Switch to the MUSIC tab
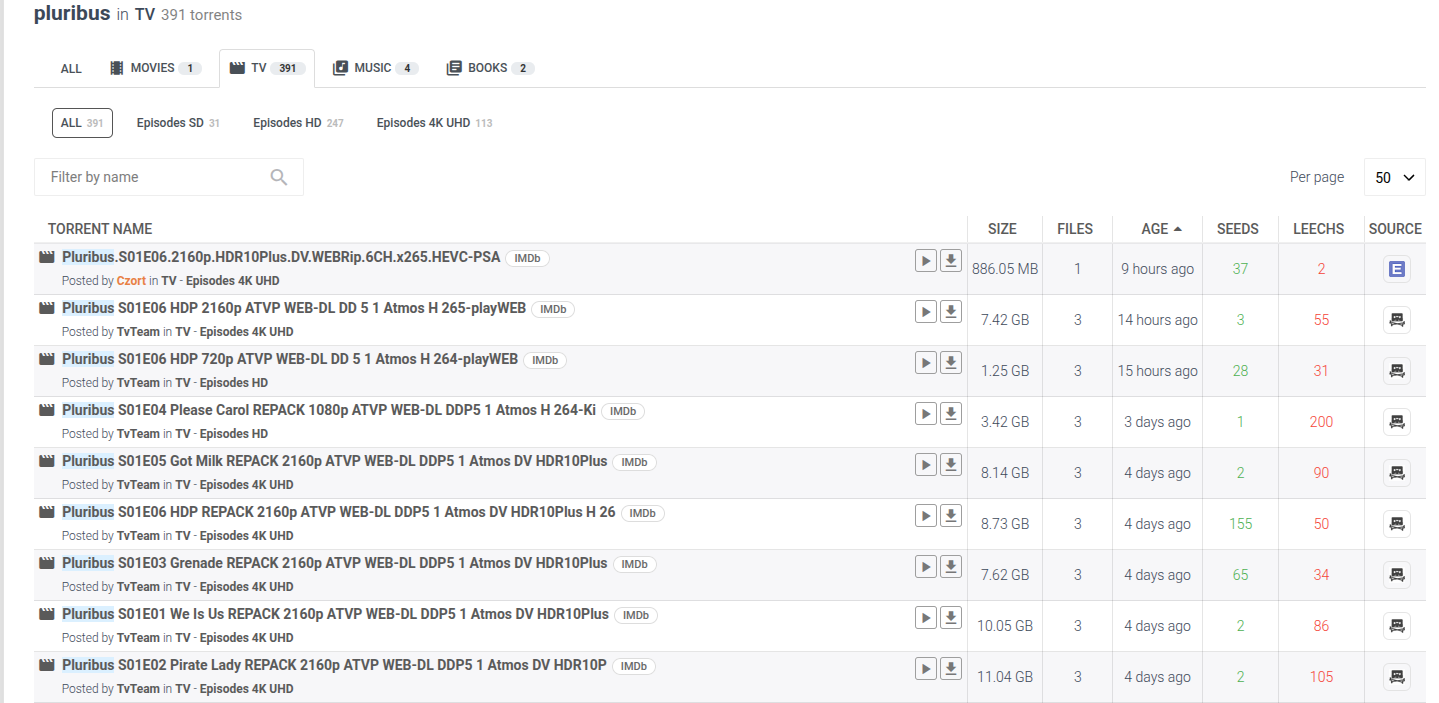The height and width of the screenshot is (703, 1439). tap(375, 68)
